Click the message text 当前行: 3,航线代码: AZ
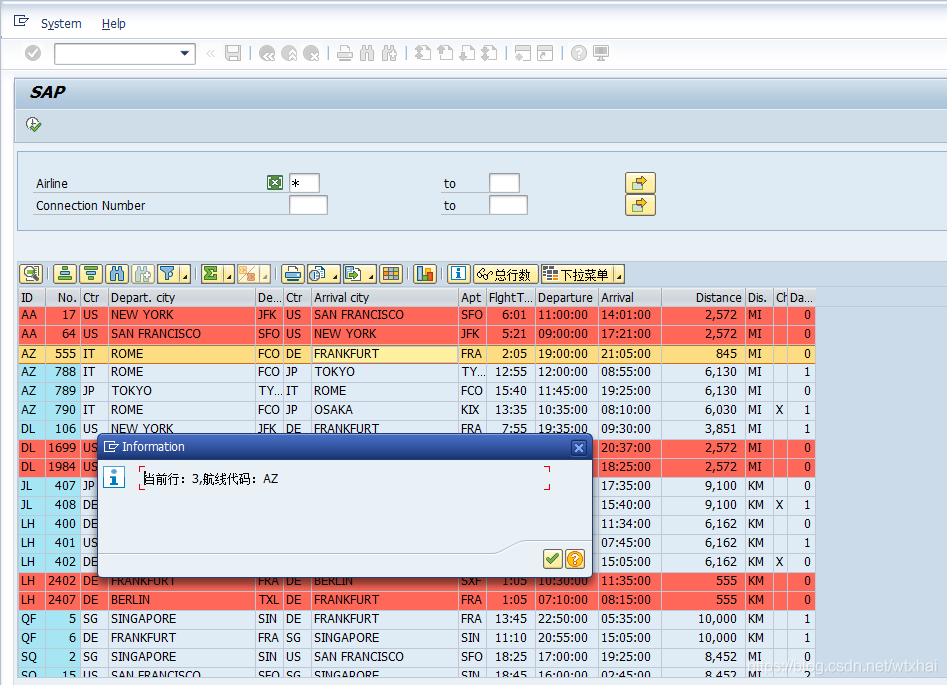The width and height of the screenshot is (947, 685). pyautogui.click(x=210, y=479)
